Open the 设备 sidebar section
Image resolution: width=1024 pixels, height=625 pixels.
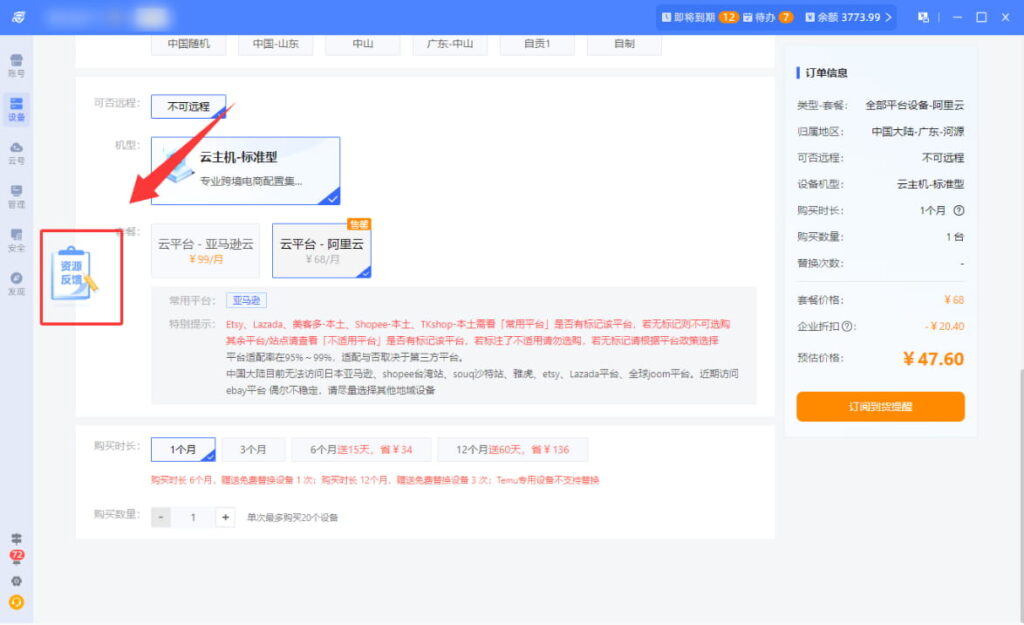tap(16, 109)
